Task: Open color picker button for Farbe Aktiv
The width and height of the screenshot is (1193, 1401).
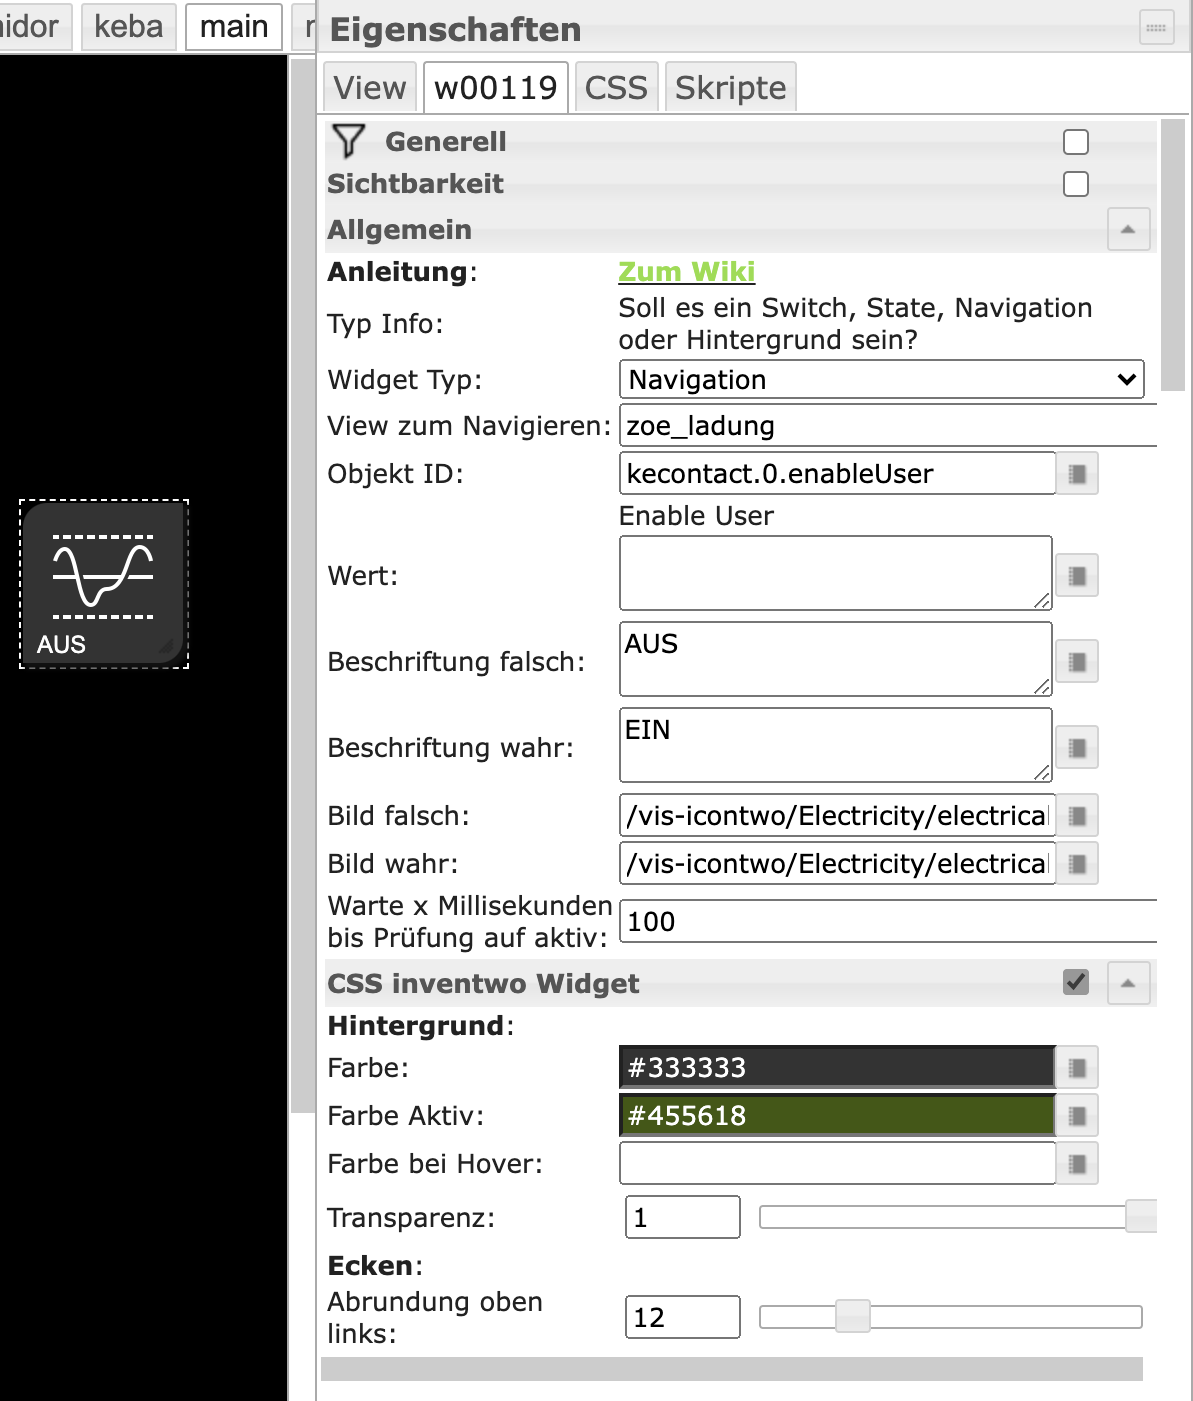Action: point(1077,1116)
